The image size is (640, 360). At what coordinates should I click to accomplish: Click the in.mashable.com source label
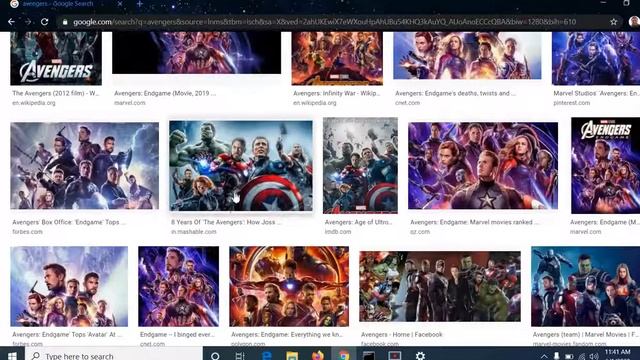coord(193,231)
